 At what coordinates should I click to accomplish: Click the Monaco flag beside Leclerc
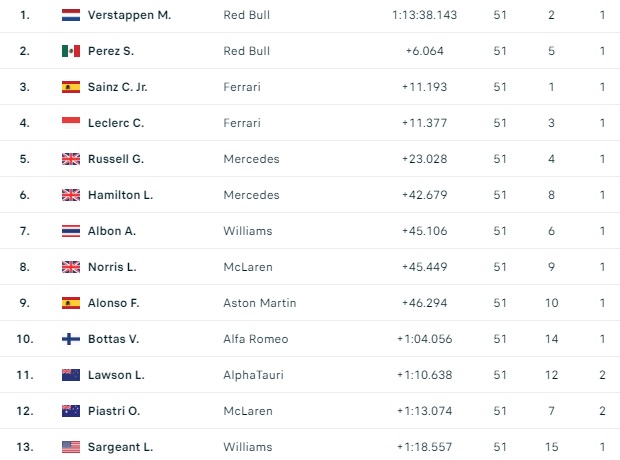[71, 123]
